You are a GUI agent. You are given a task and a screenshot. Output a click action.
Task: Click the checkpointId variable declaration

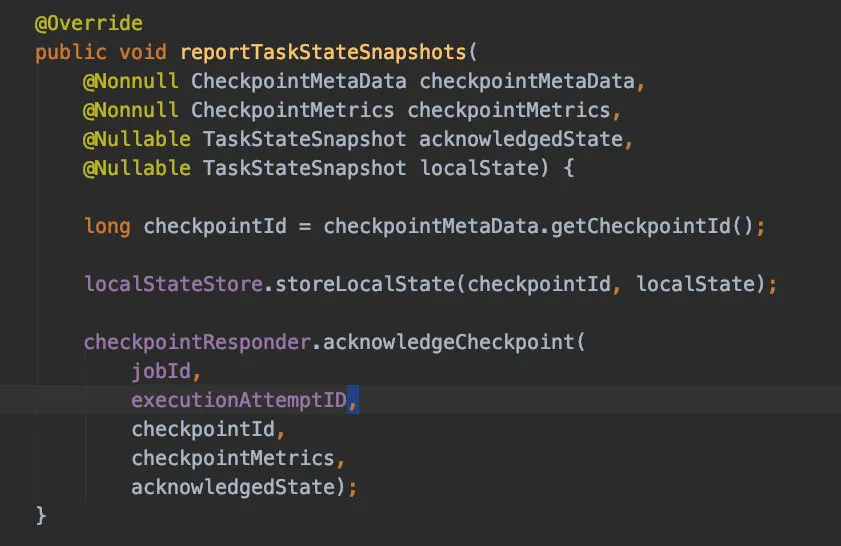point(215,226)
